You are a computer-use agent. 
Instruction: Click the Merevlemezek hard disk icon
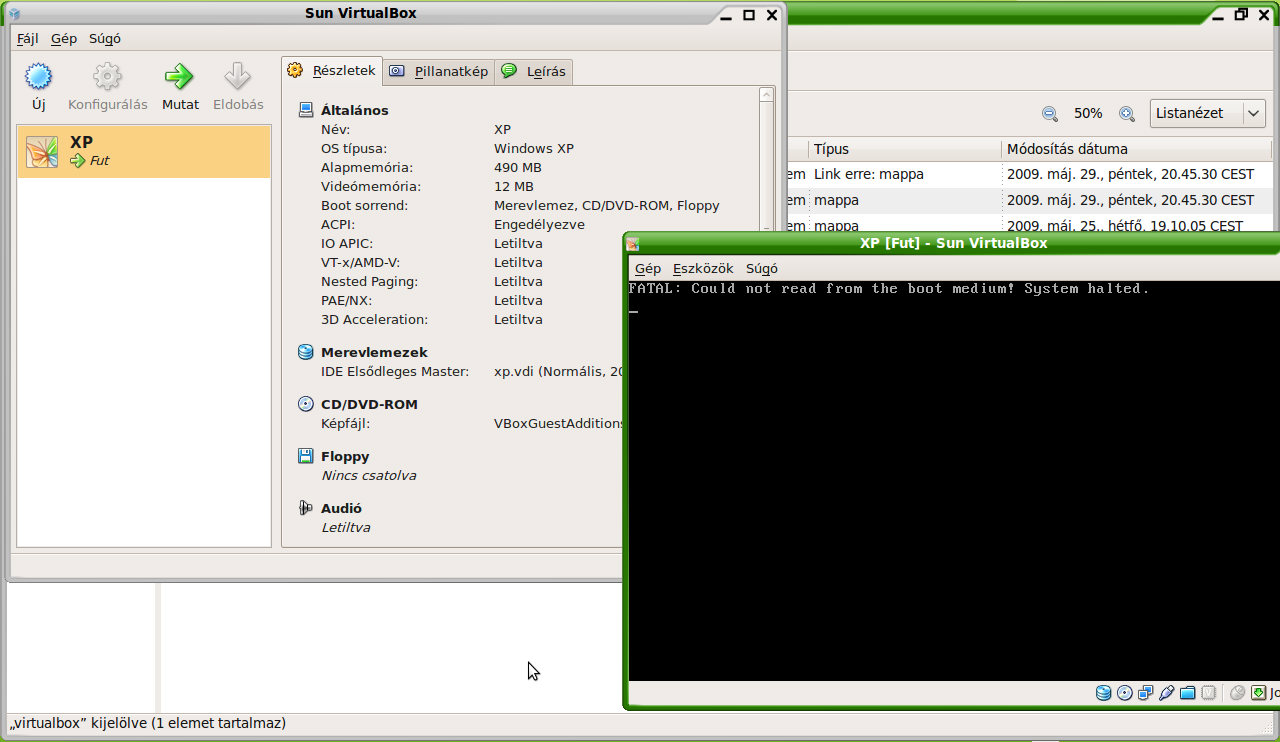tap(306, 352)
